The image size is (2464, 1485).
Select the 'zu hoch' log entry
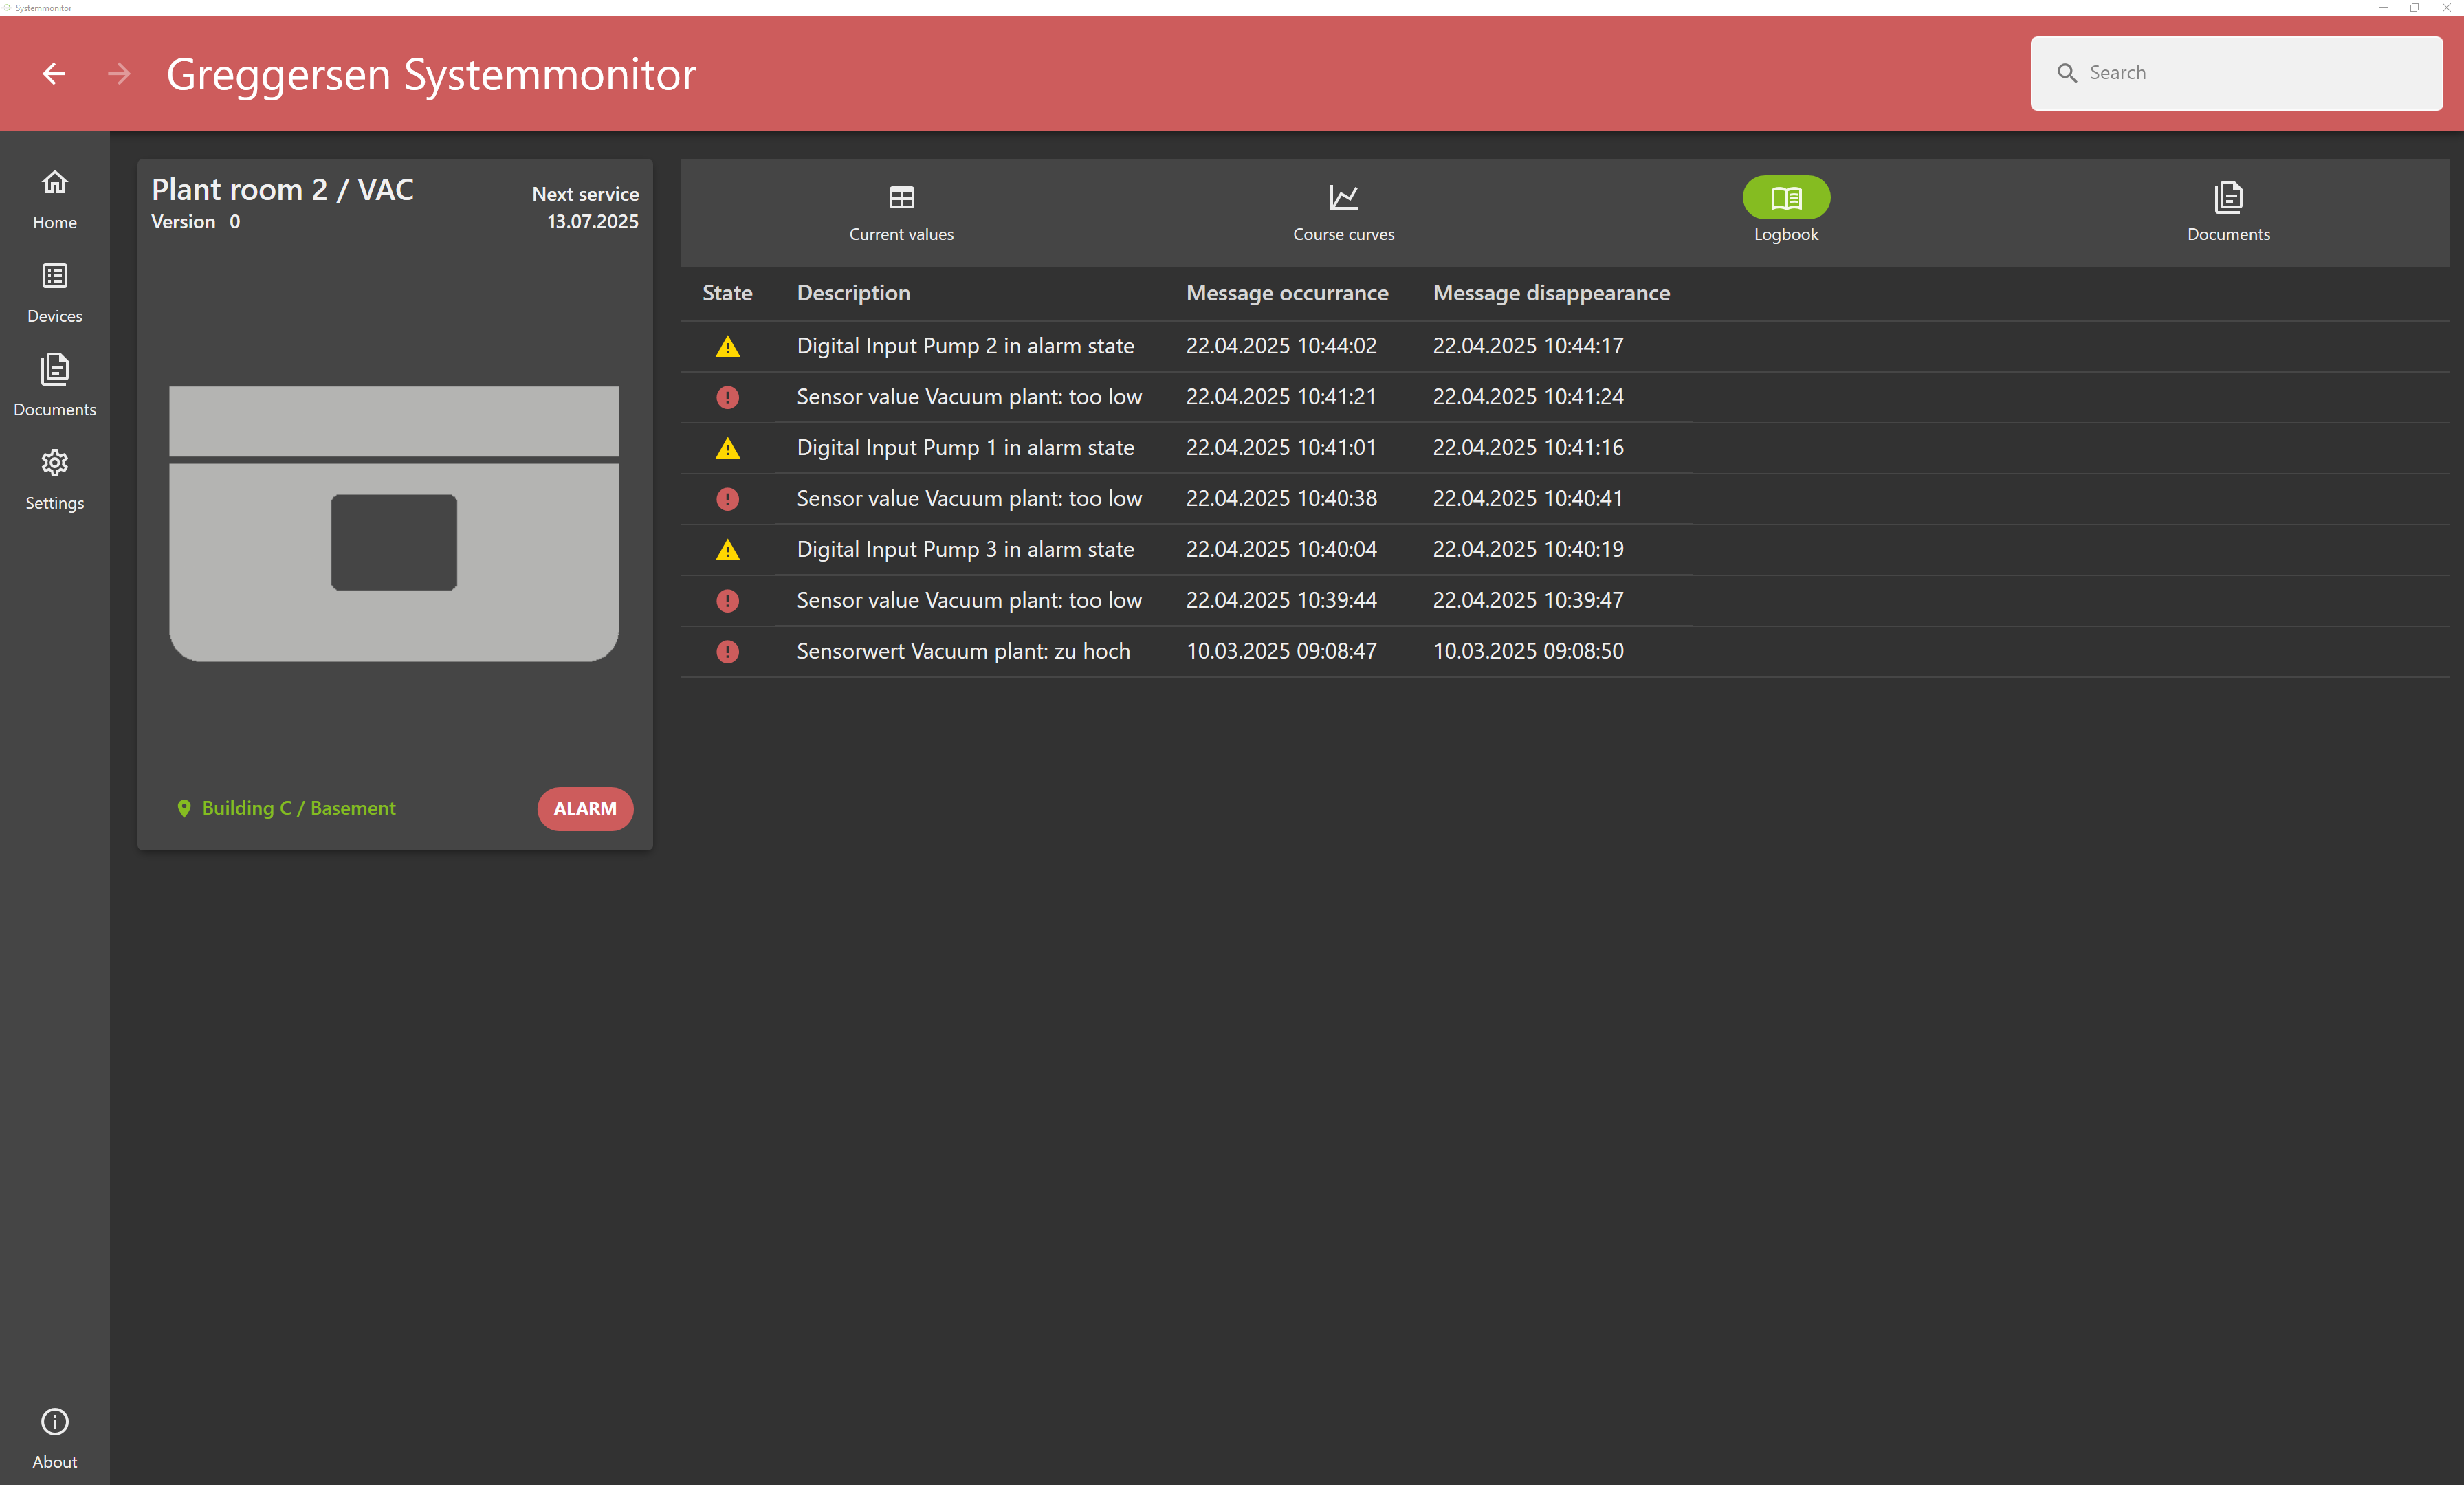[x=962, y=651]
